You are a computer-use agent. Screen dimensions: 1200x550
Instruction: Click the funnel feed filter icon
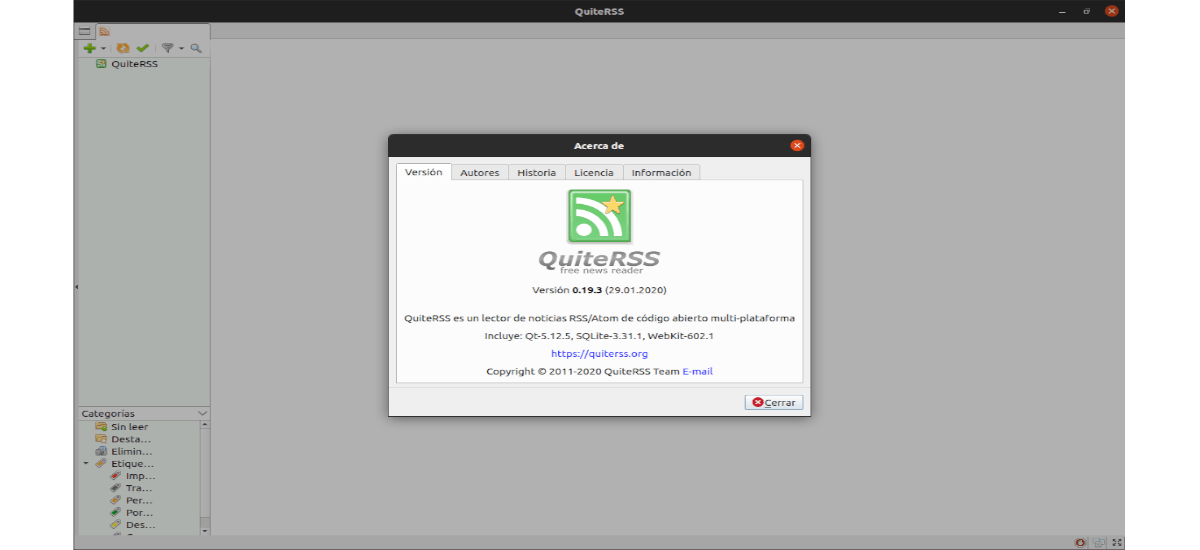(x=168, y=48)
